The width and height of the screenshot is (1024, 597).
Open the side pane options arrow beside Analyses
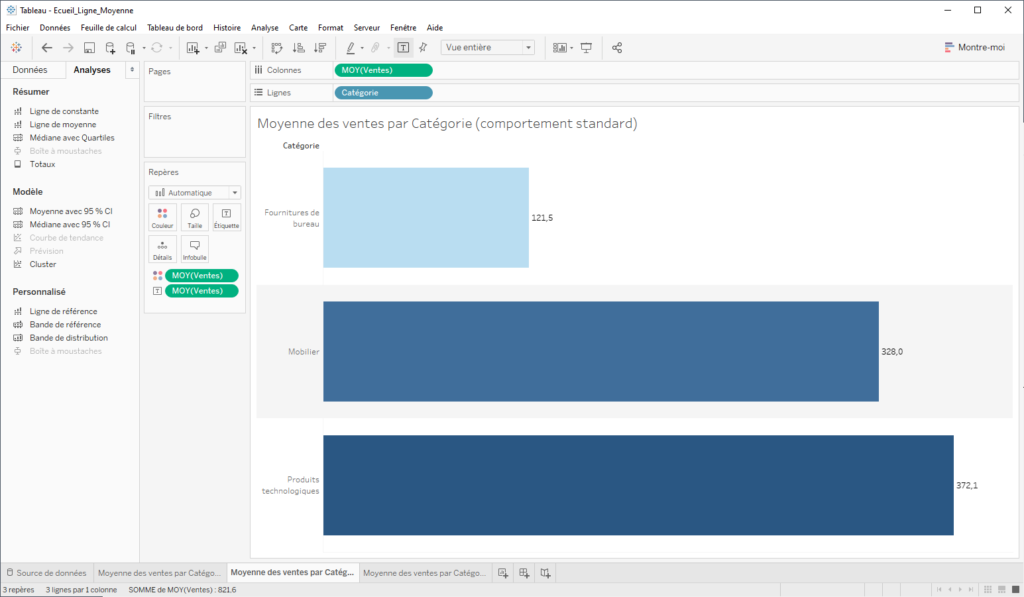(133, 70)
